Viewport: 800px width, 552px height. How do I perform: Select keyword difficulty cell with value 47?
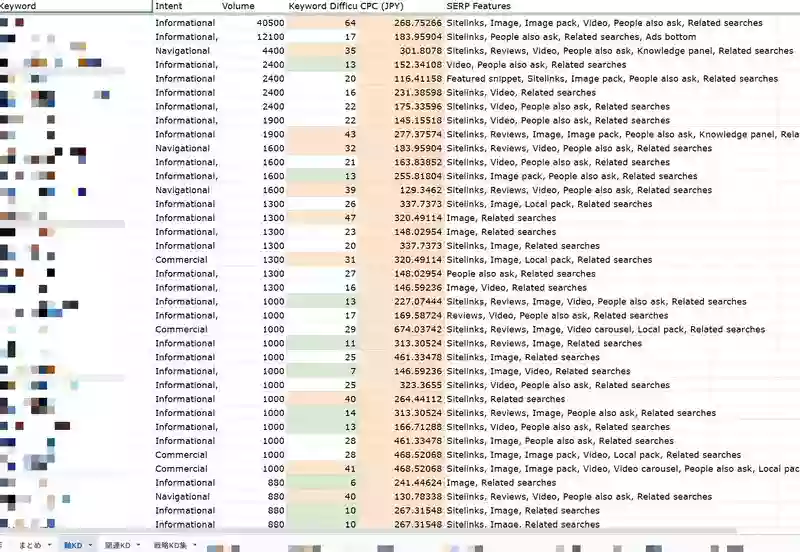pyautogui.click(x=322, y=218)
